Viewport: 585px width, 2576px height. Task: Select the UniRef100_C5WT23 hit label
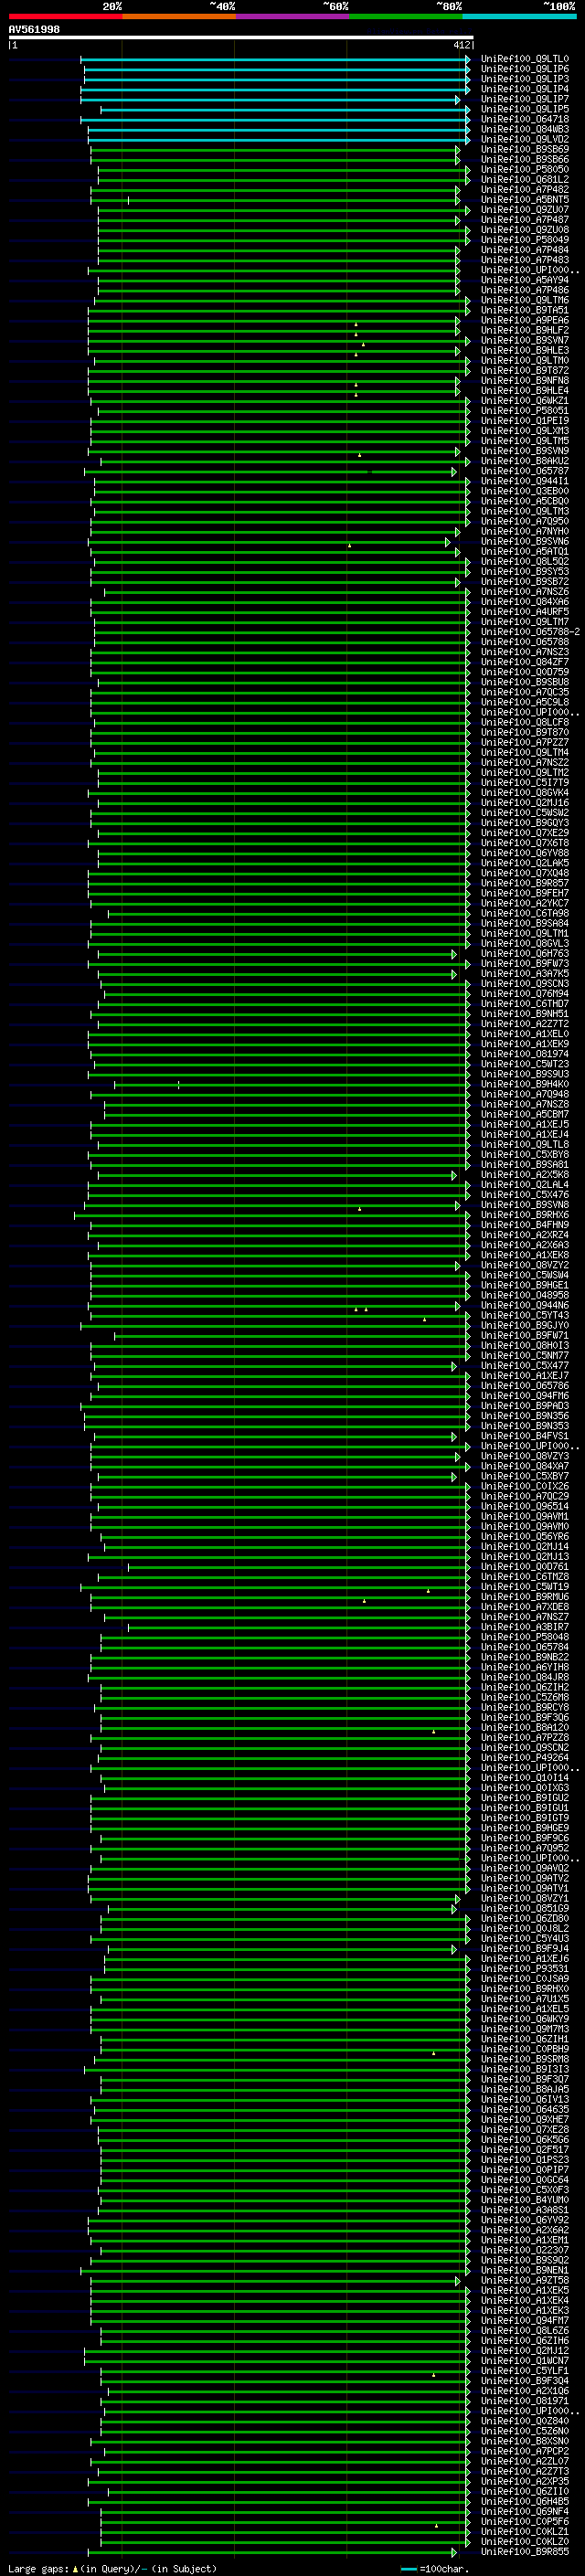point(524,1064)
